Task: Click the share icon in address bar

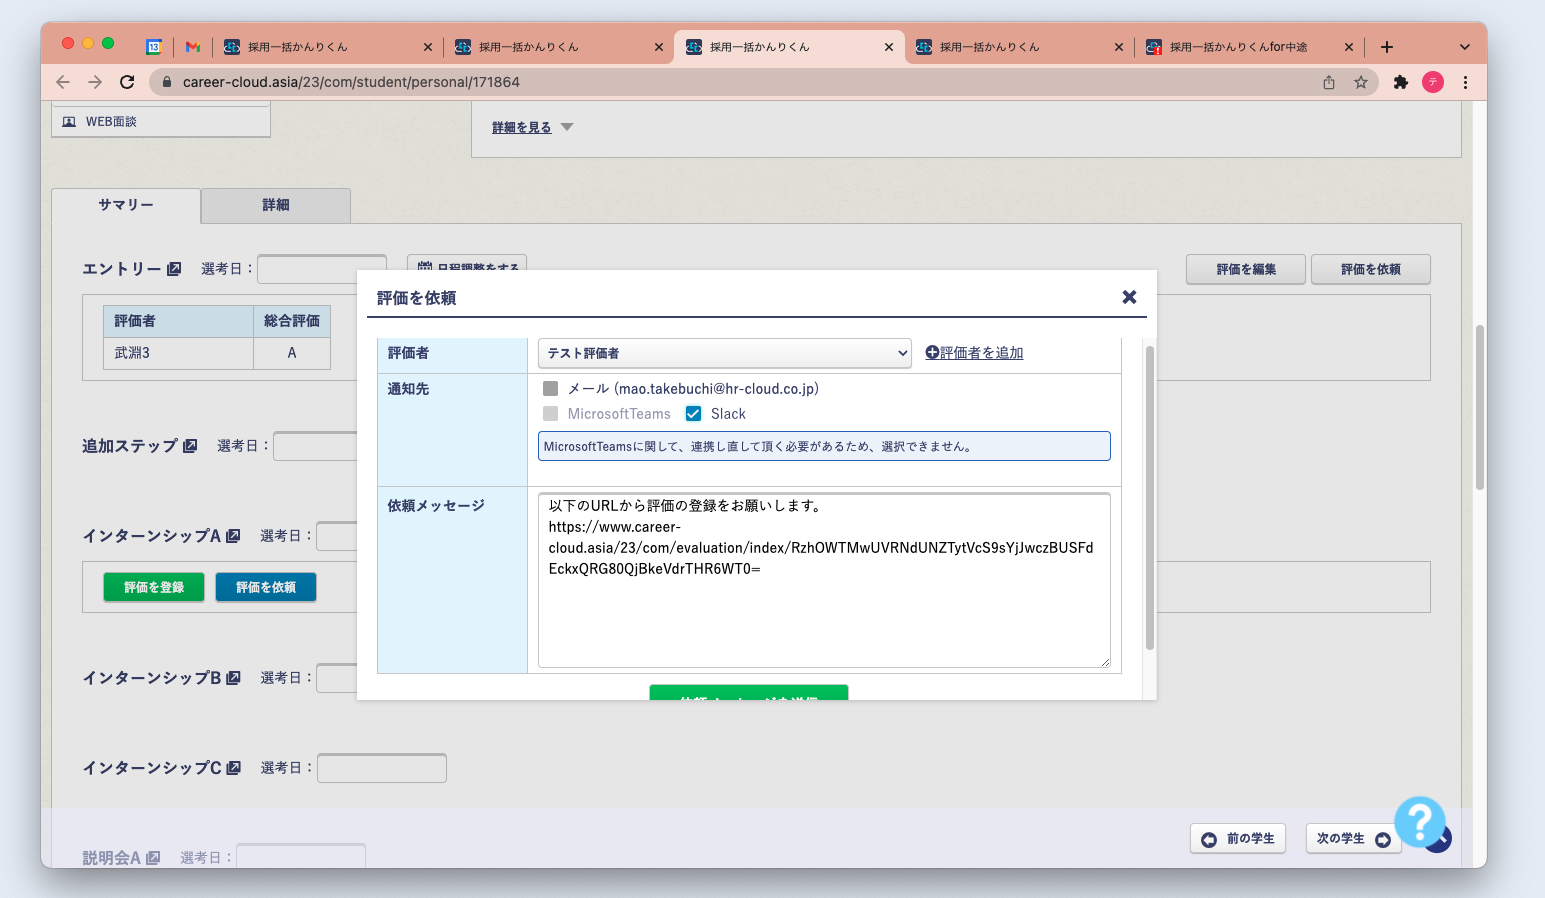Action: (1329, 82)
